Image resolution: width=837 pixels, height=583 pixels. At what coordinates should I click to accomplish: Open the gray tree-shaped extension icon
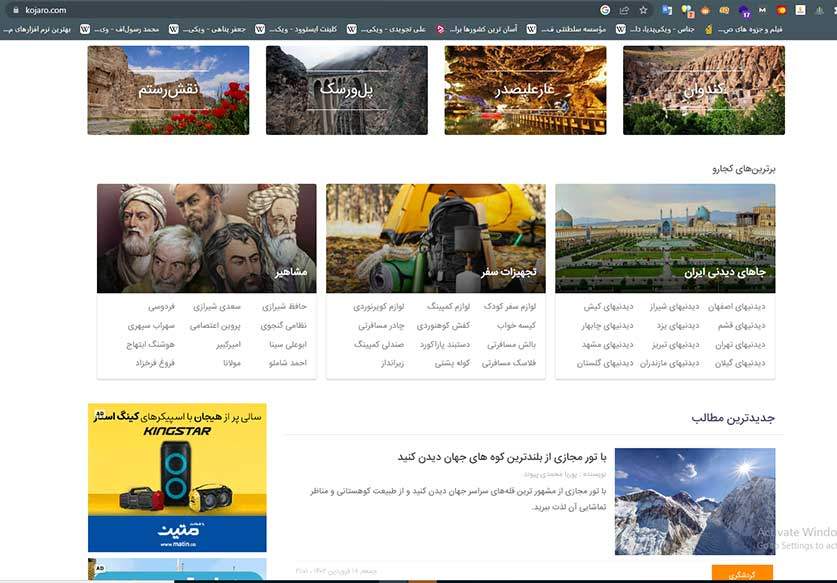point(820,10)
